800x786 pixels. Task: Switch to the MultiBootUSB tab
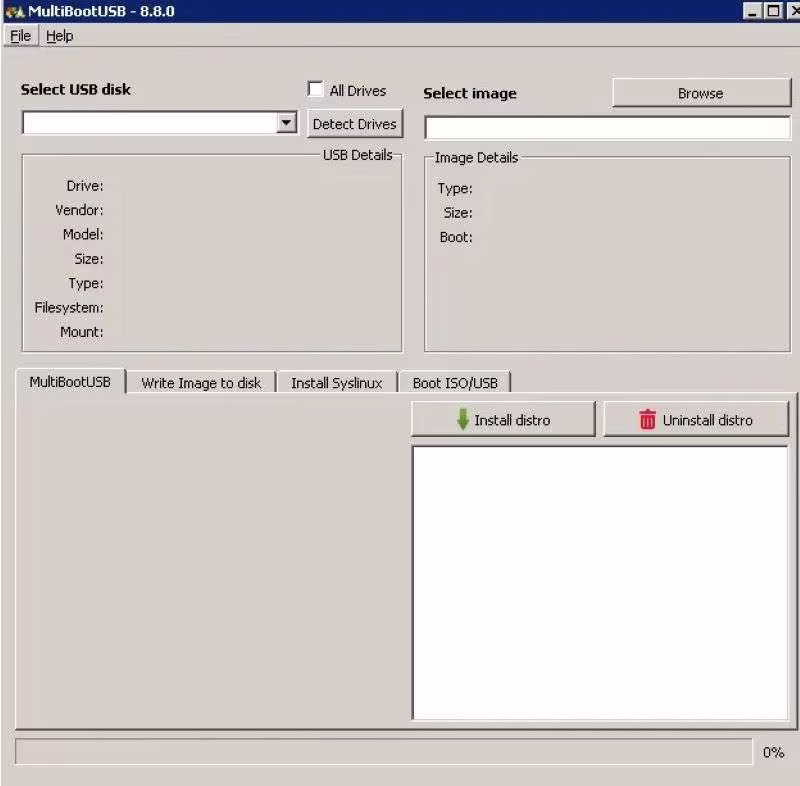70,382
